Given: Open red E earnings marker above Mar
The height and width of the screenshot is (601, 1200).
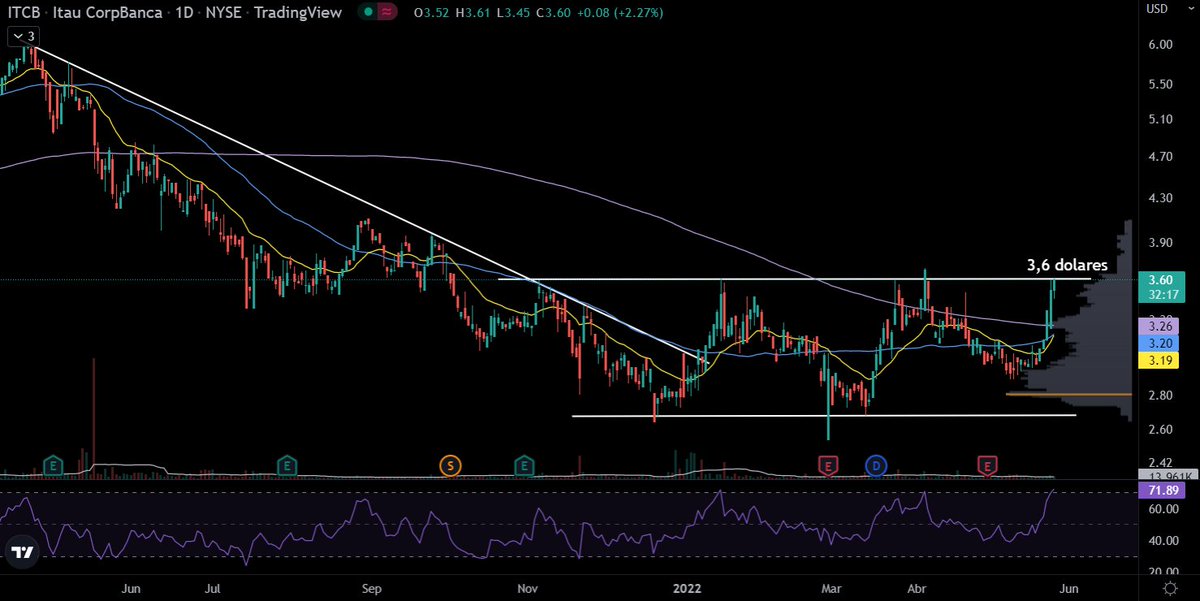Looking at the screenshot, I should [828, 465].
